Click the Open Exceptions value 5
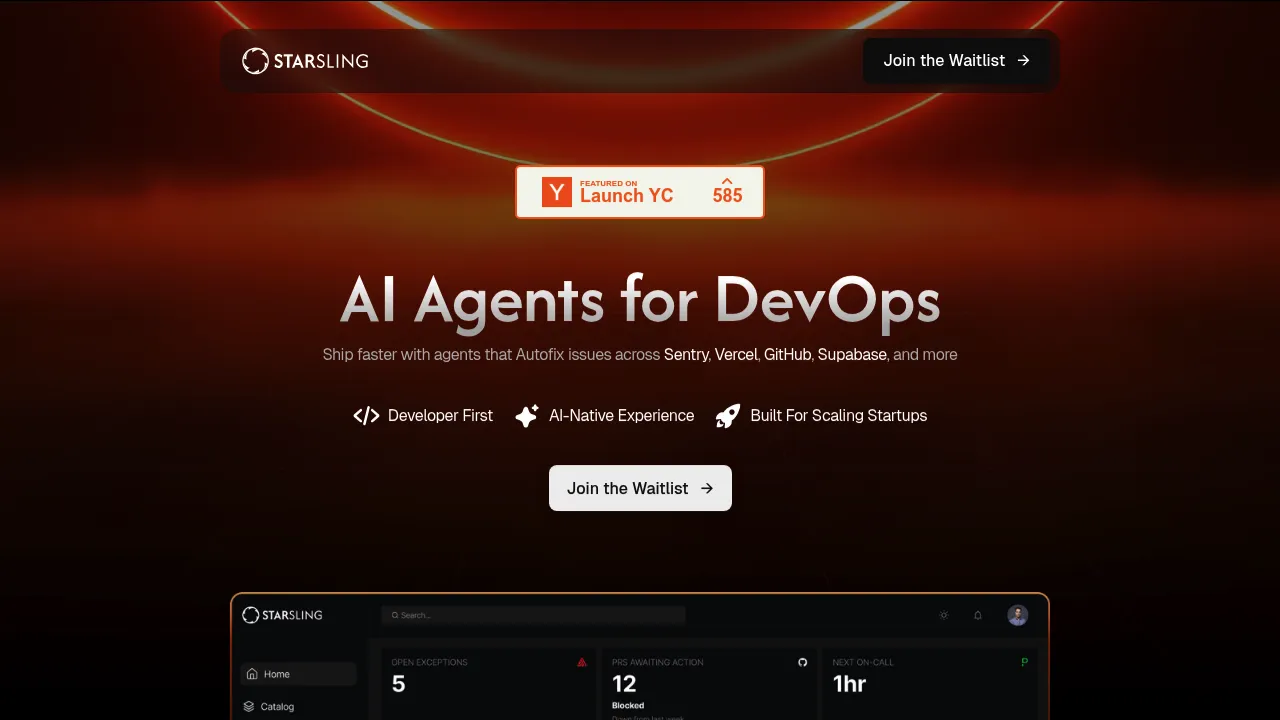Viewport: 1280px width, 720px height. pyautogui.click(x=399, y=684)
